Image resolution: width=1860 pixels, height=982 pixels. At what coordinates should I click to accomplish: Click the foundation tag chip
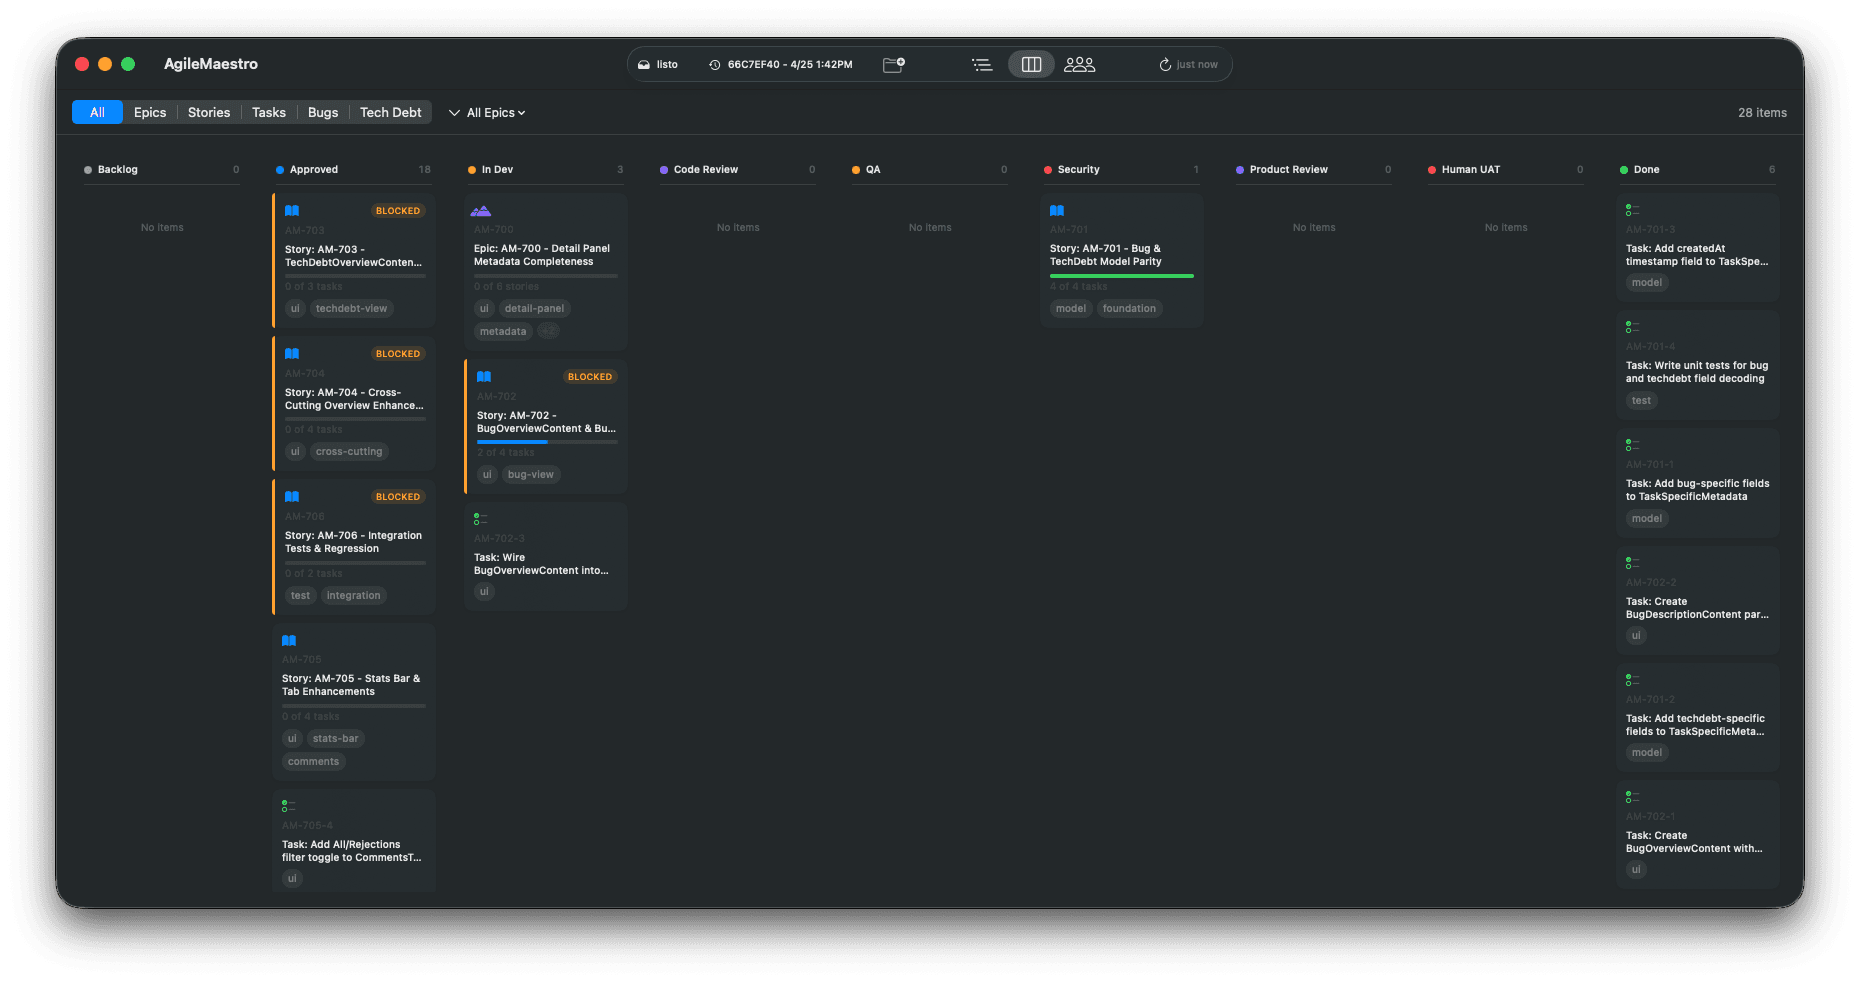[1129, 309]
